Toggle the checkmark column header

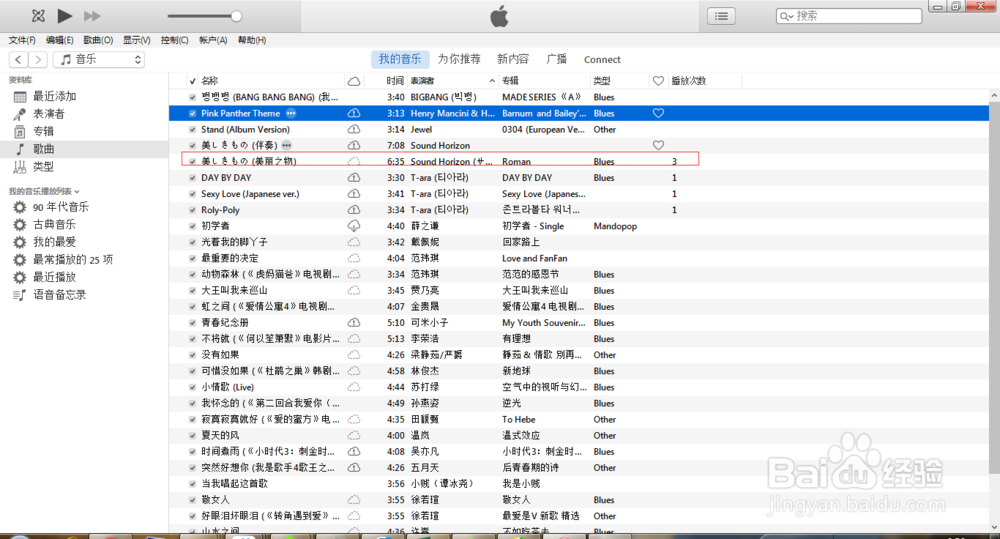pos(192,81)
